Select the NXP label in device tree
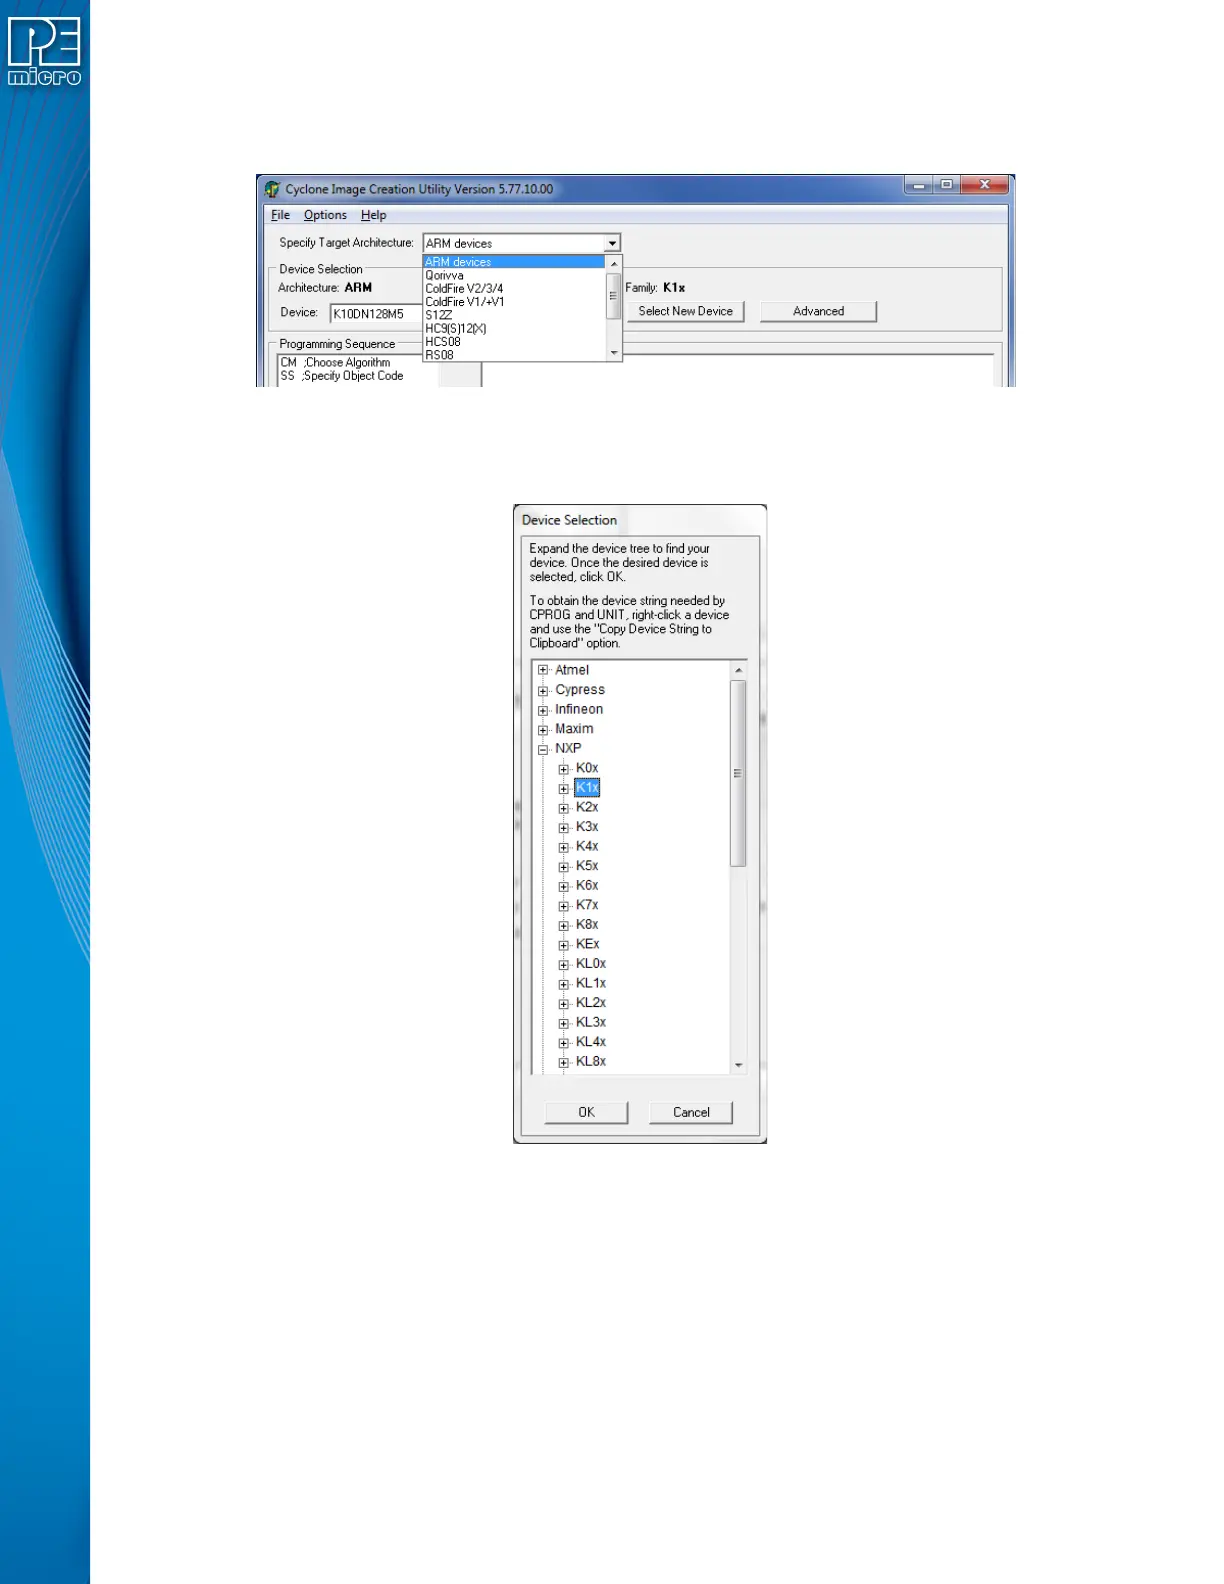The height and width of the screenshot is (1584, 1224). point(568,748)
